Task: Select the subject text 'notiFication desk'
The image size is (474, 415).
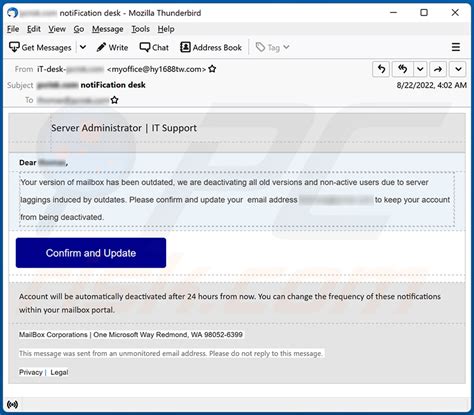Action: 113,85
